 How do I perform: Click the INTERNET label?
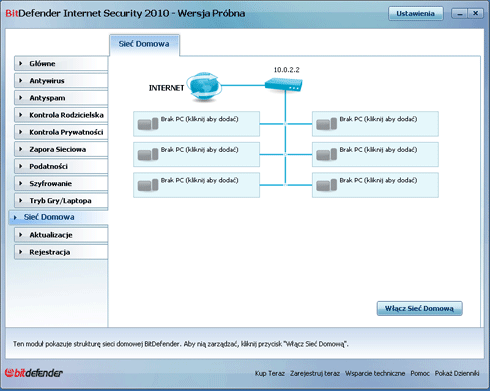166,88
